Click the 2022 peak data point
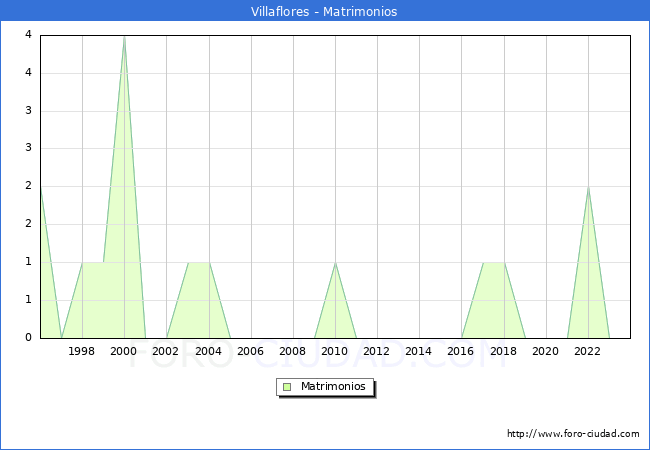The width and height of the screenshot is (650, 450). [588, 187]
